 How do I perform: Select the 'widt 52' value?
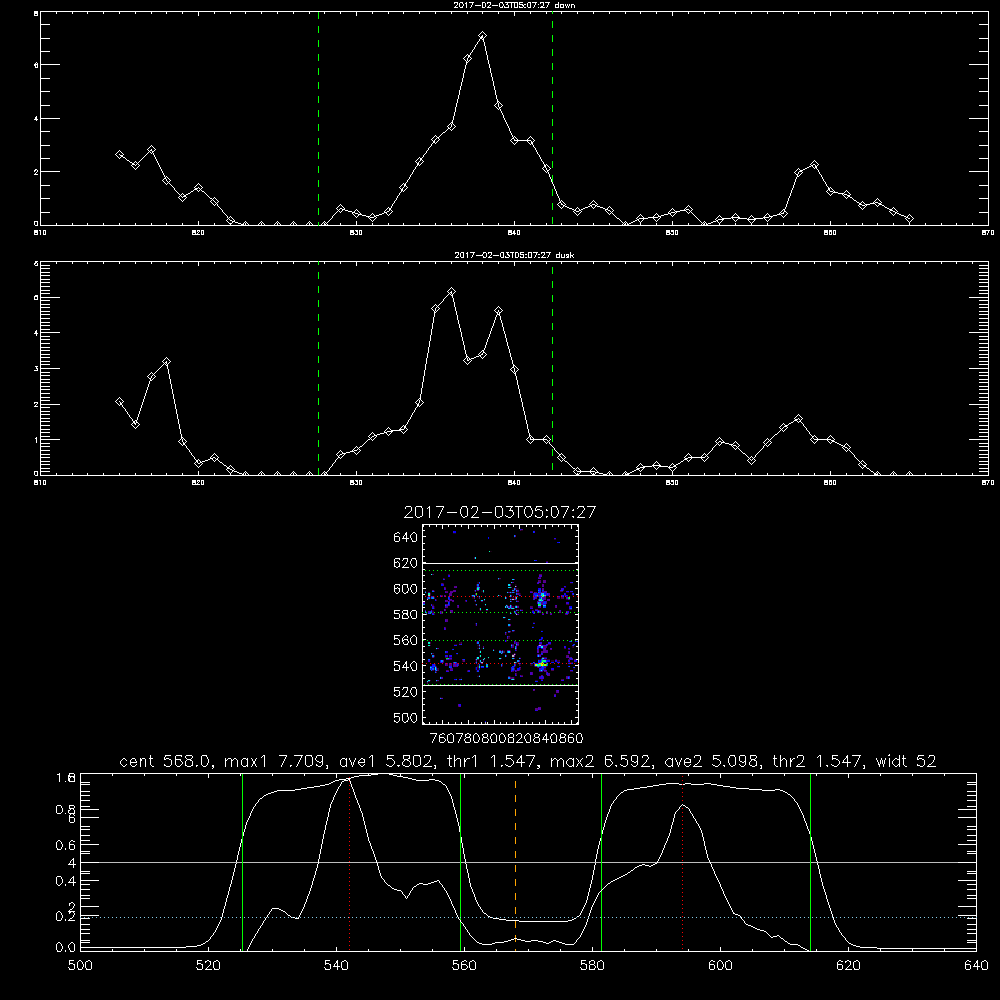pos(906,761)
